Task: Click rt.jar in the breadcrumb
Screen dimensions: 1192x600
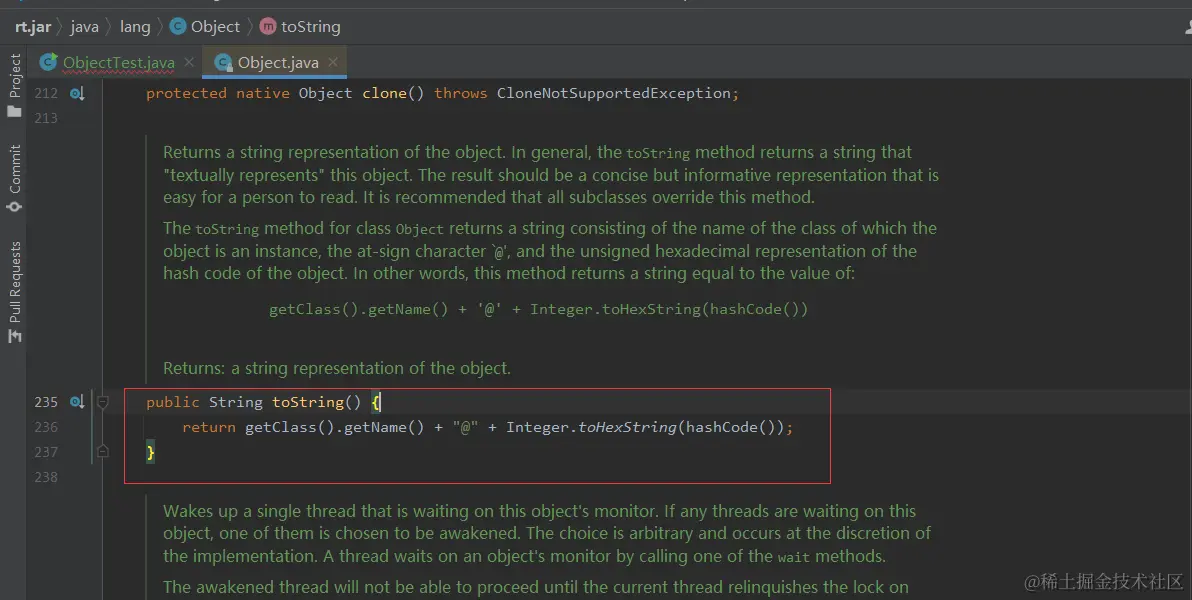Action: click(33, 27)
